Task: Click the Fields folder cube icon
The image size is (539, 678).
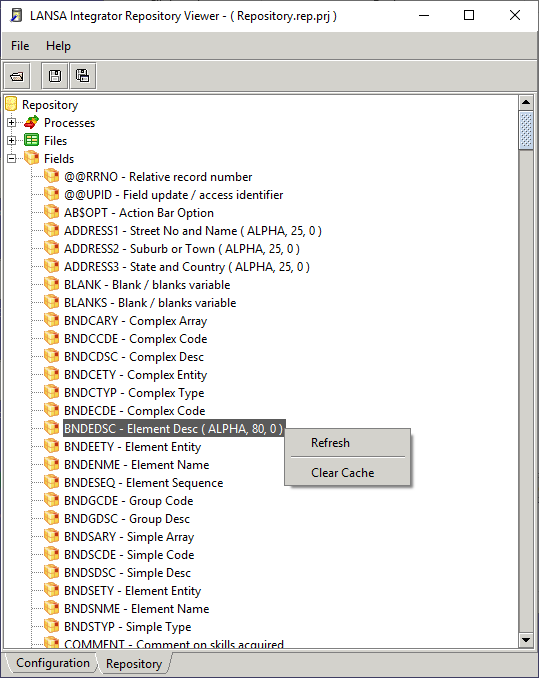Action: click(x=32, y=158)
